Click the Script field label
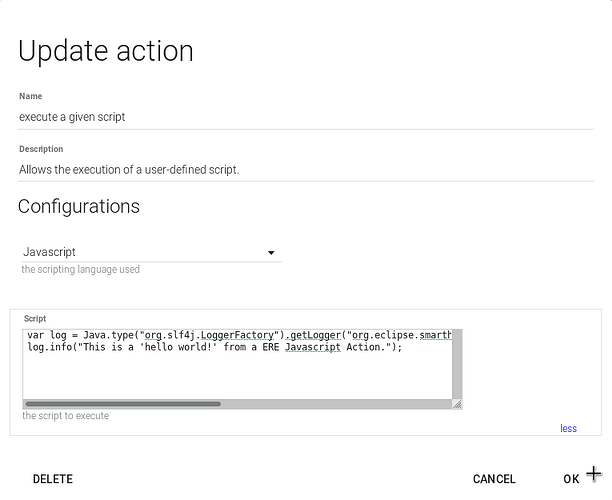Screen dimensions: 612x500 [35, 319]
